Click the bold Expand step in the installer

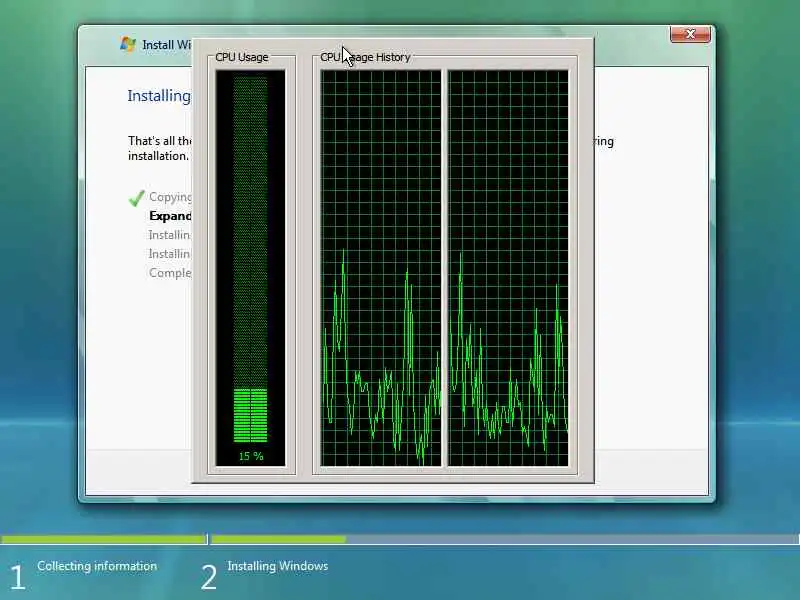[170, 216]
